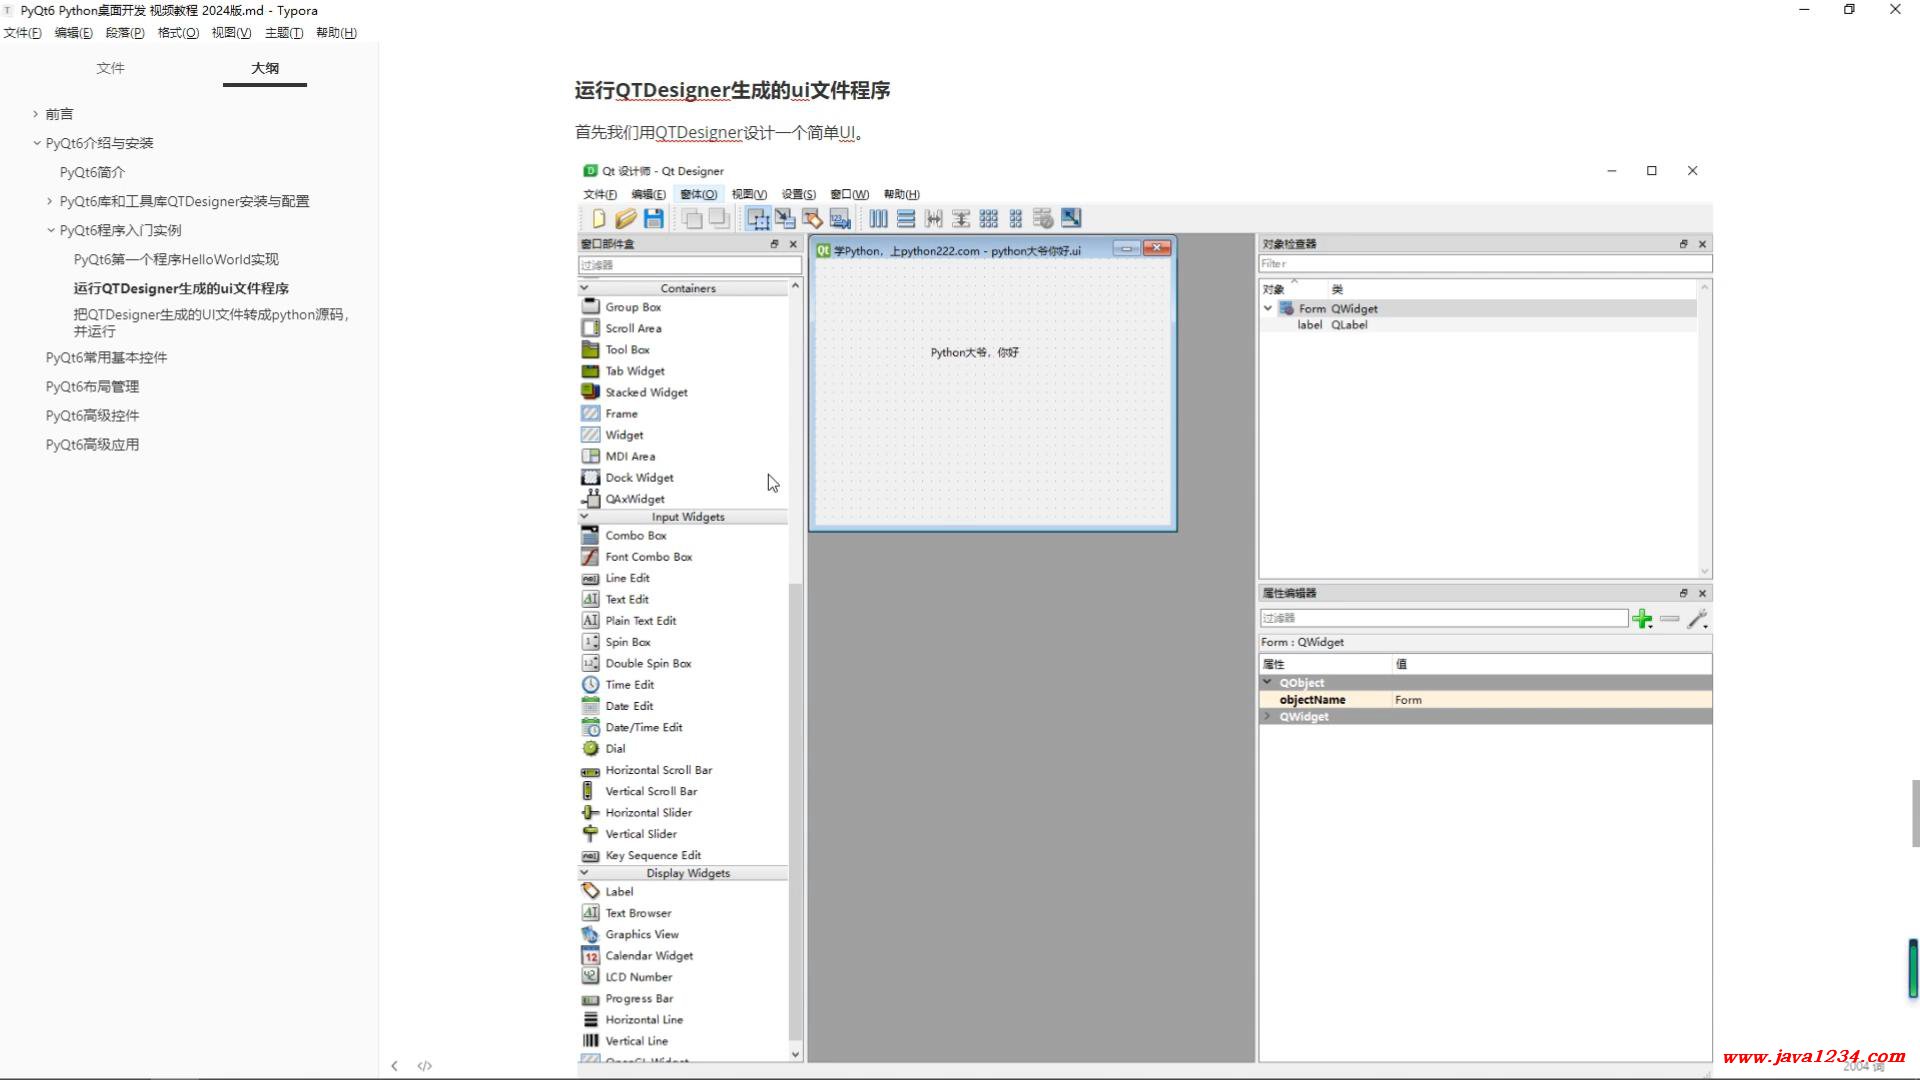
Task: Select Calendar Widget in Display Widgets
Action: 648,955
